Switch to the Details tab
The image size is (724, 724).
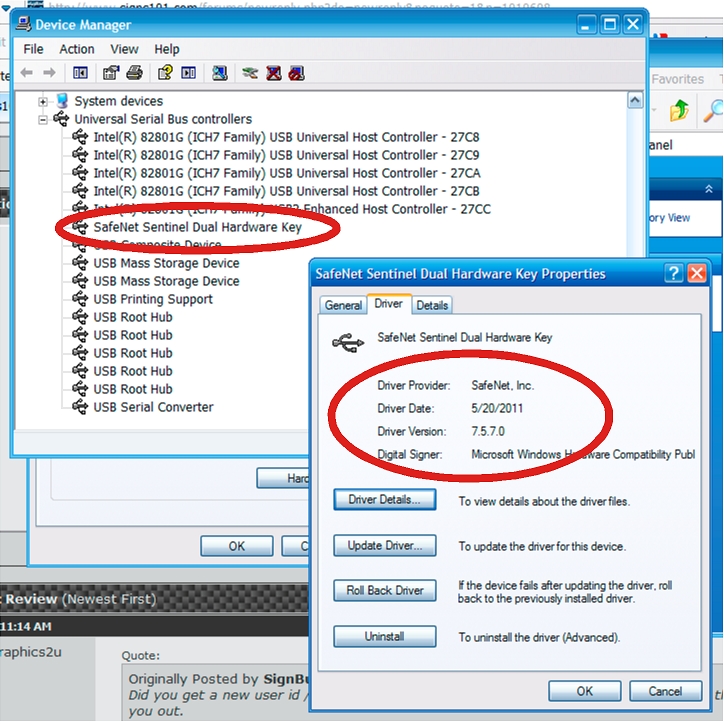(x=432, y=305)
